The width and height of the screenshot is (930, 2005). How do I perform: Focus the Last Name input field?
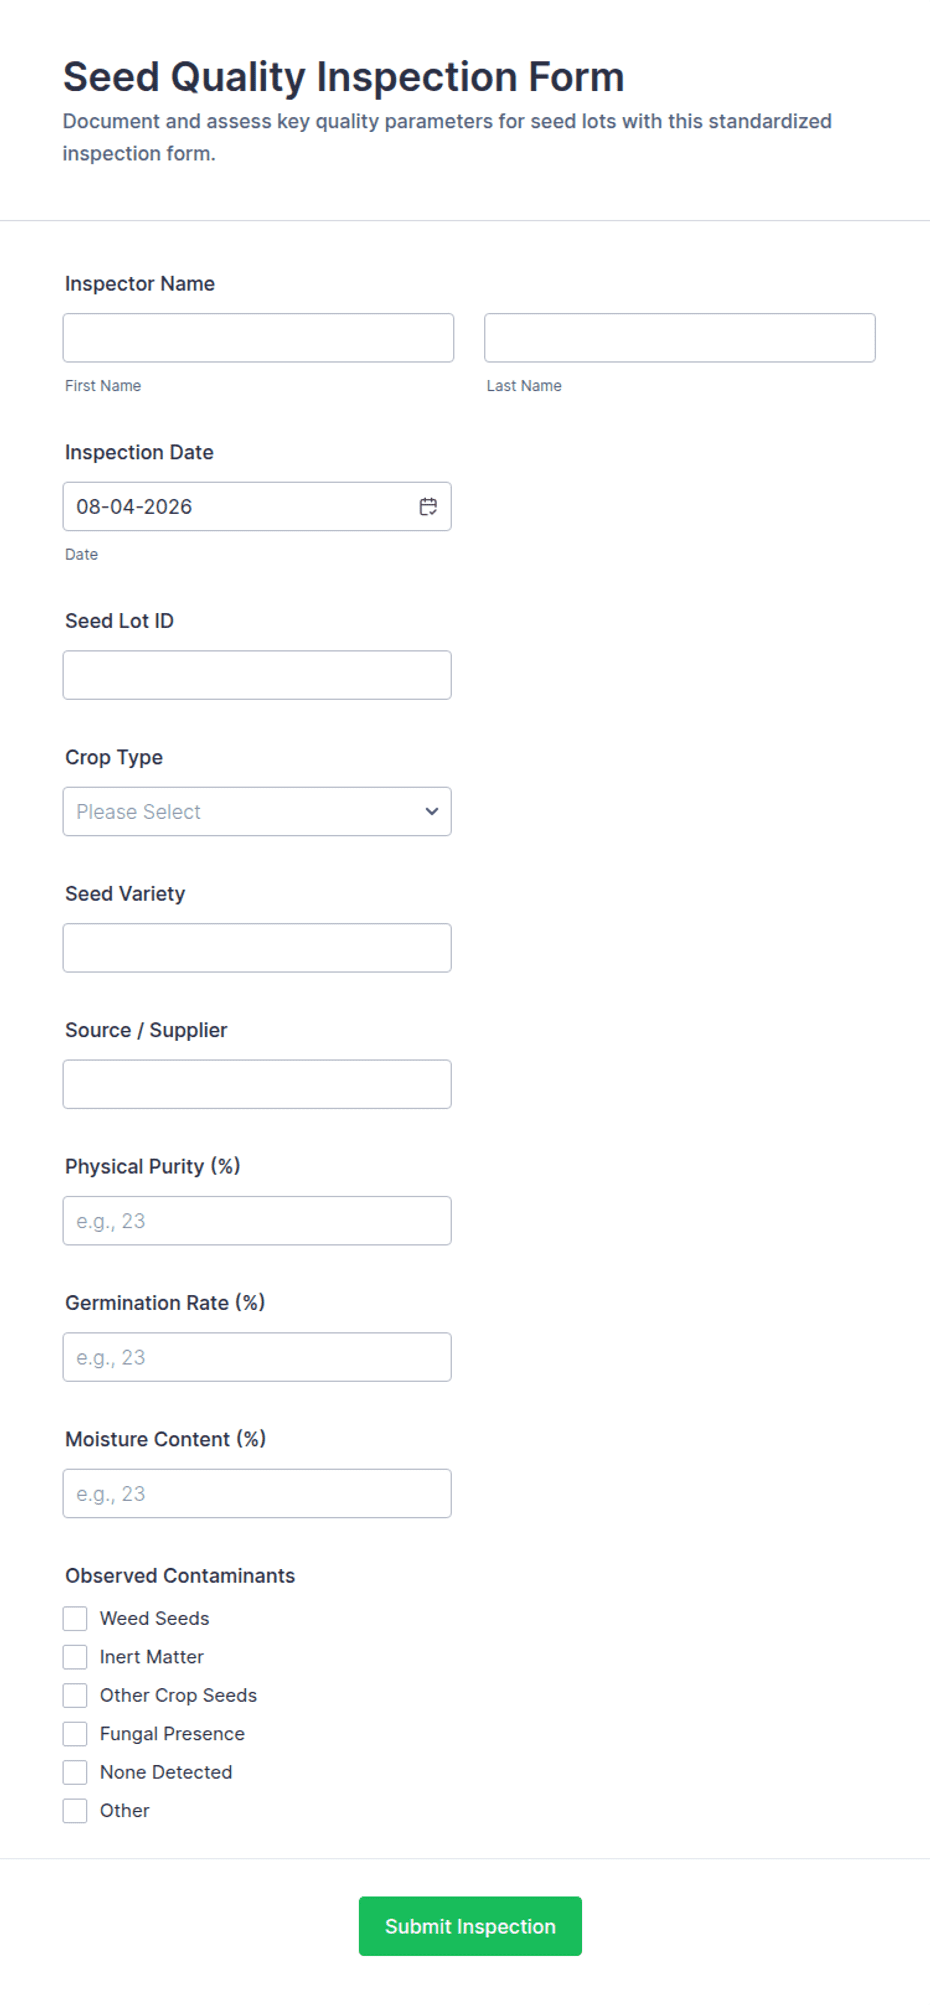tap(680, 338)
